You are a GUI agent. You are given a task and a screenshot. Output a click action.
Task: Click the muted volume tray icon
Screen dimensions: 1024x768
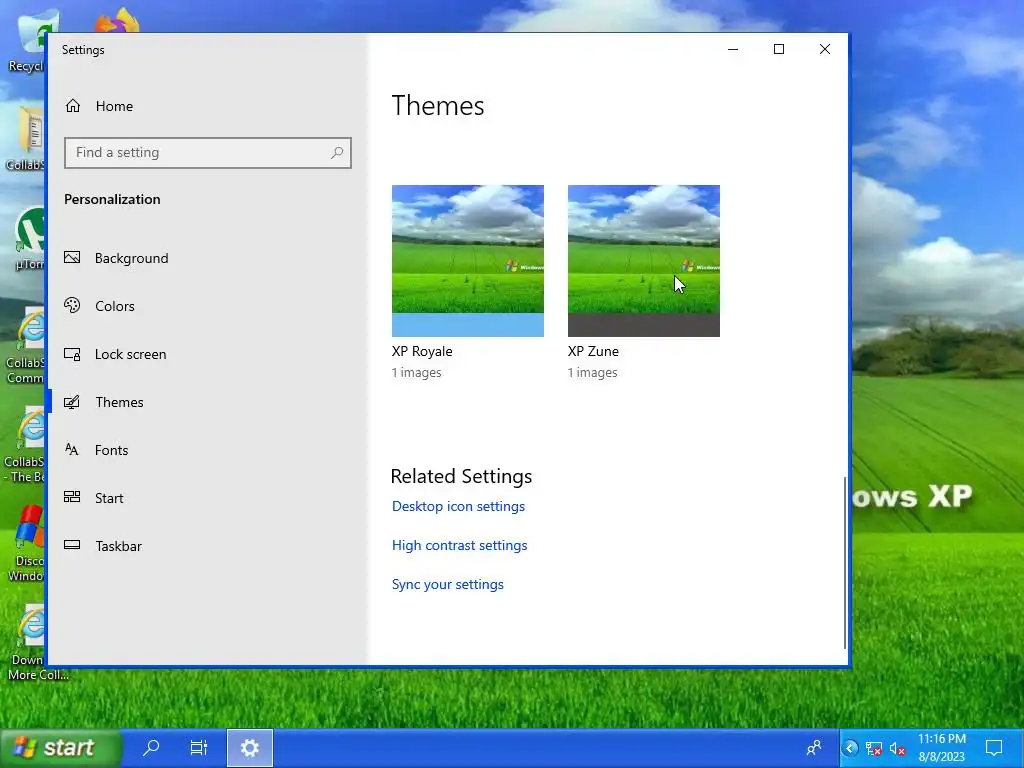pyautogui.click(x=898, y=749)
